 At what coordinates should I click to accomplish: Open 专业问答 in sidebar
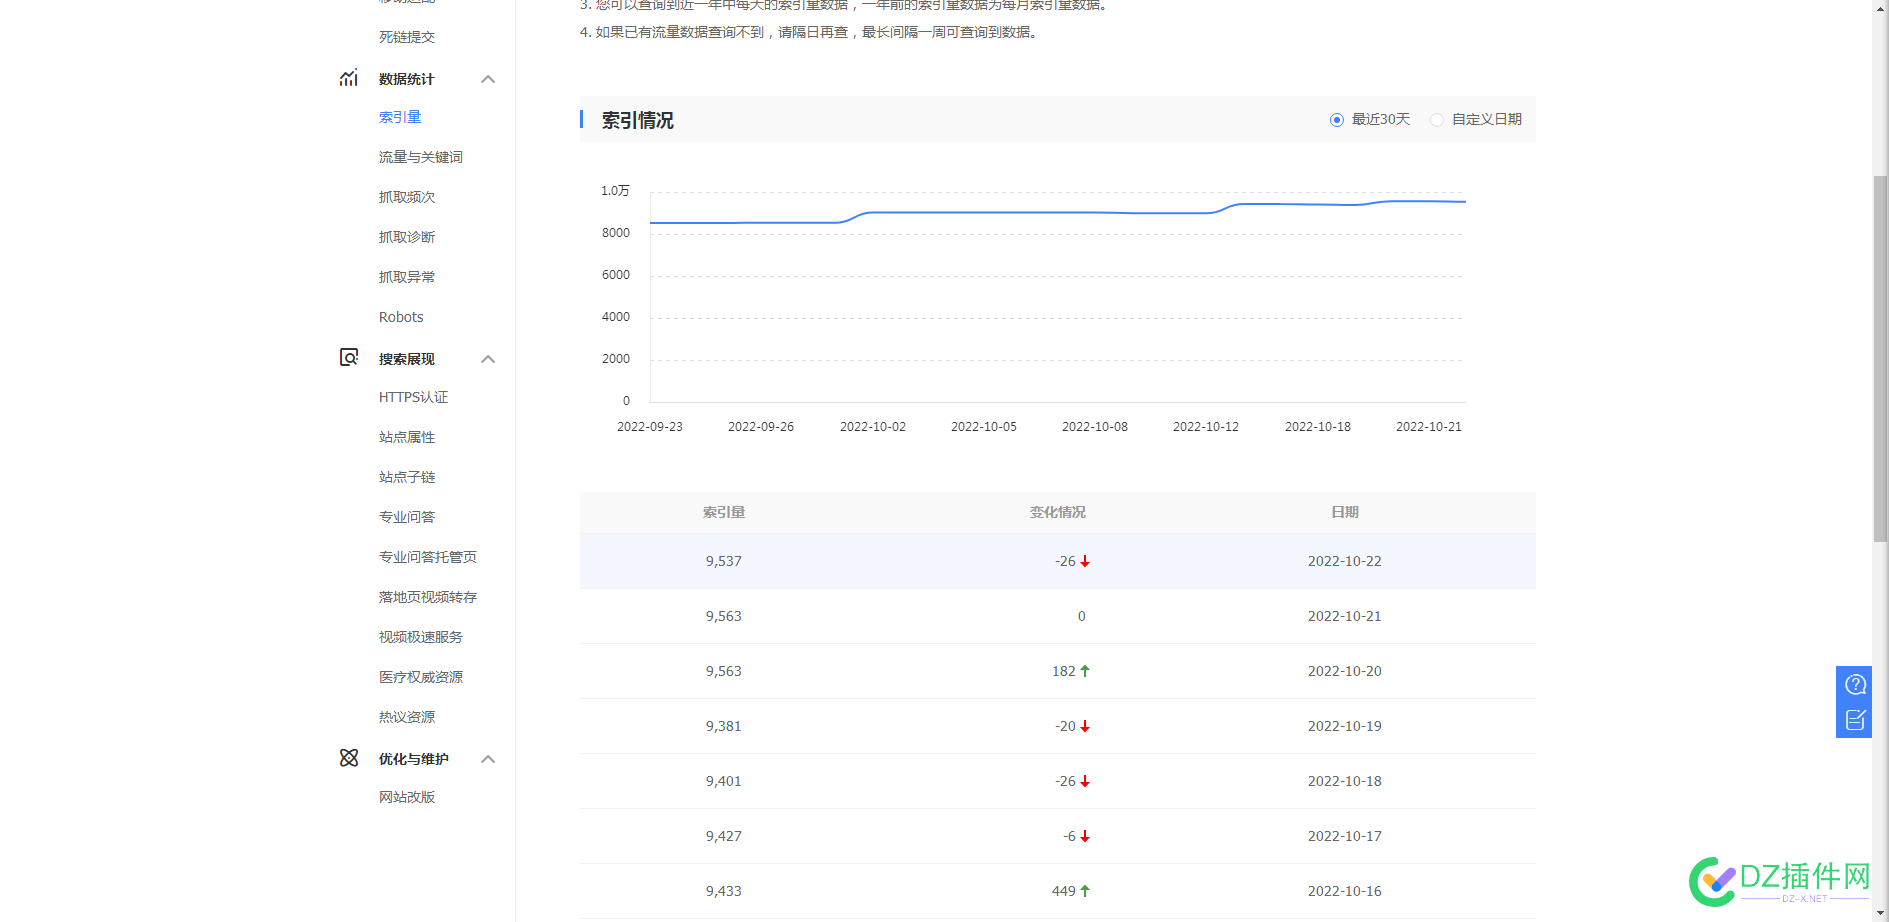click(x=407, y=517)
